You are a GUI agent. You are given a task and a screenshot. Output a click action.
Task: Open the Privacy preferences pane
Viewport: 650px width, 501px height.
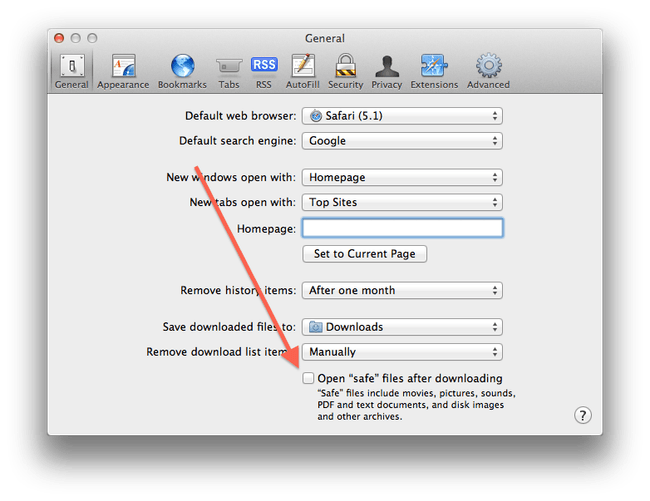tap(386, 71)
